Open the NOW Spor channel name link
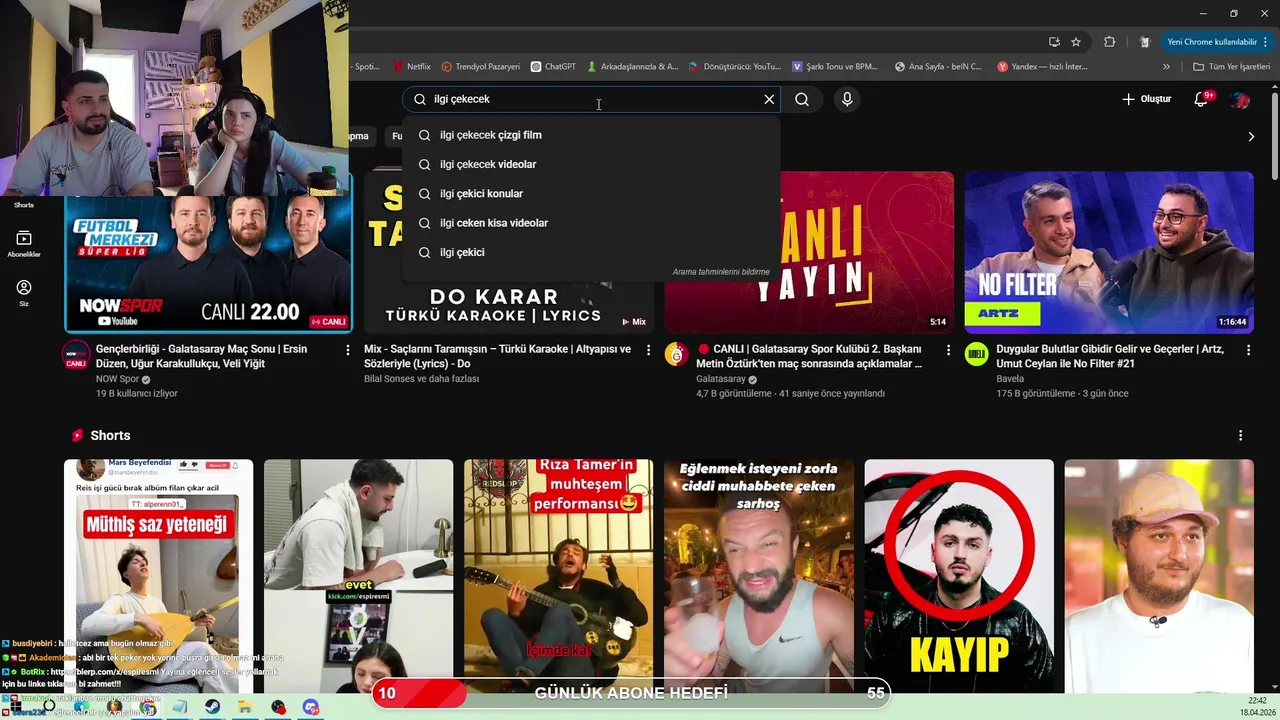This screenshot has width=1280, height=720. 119,379
